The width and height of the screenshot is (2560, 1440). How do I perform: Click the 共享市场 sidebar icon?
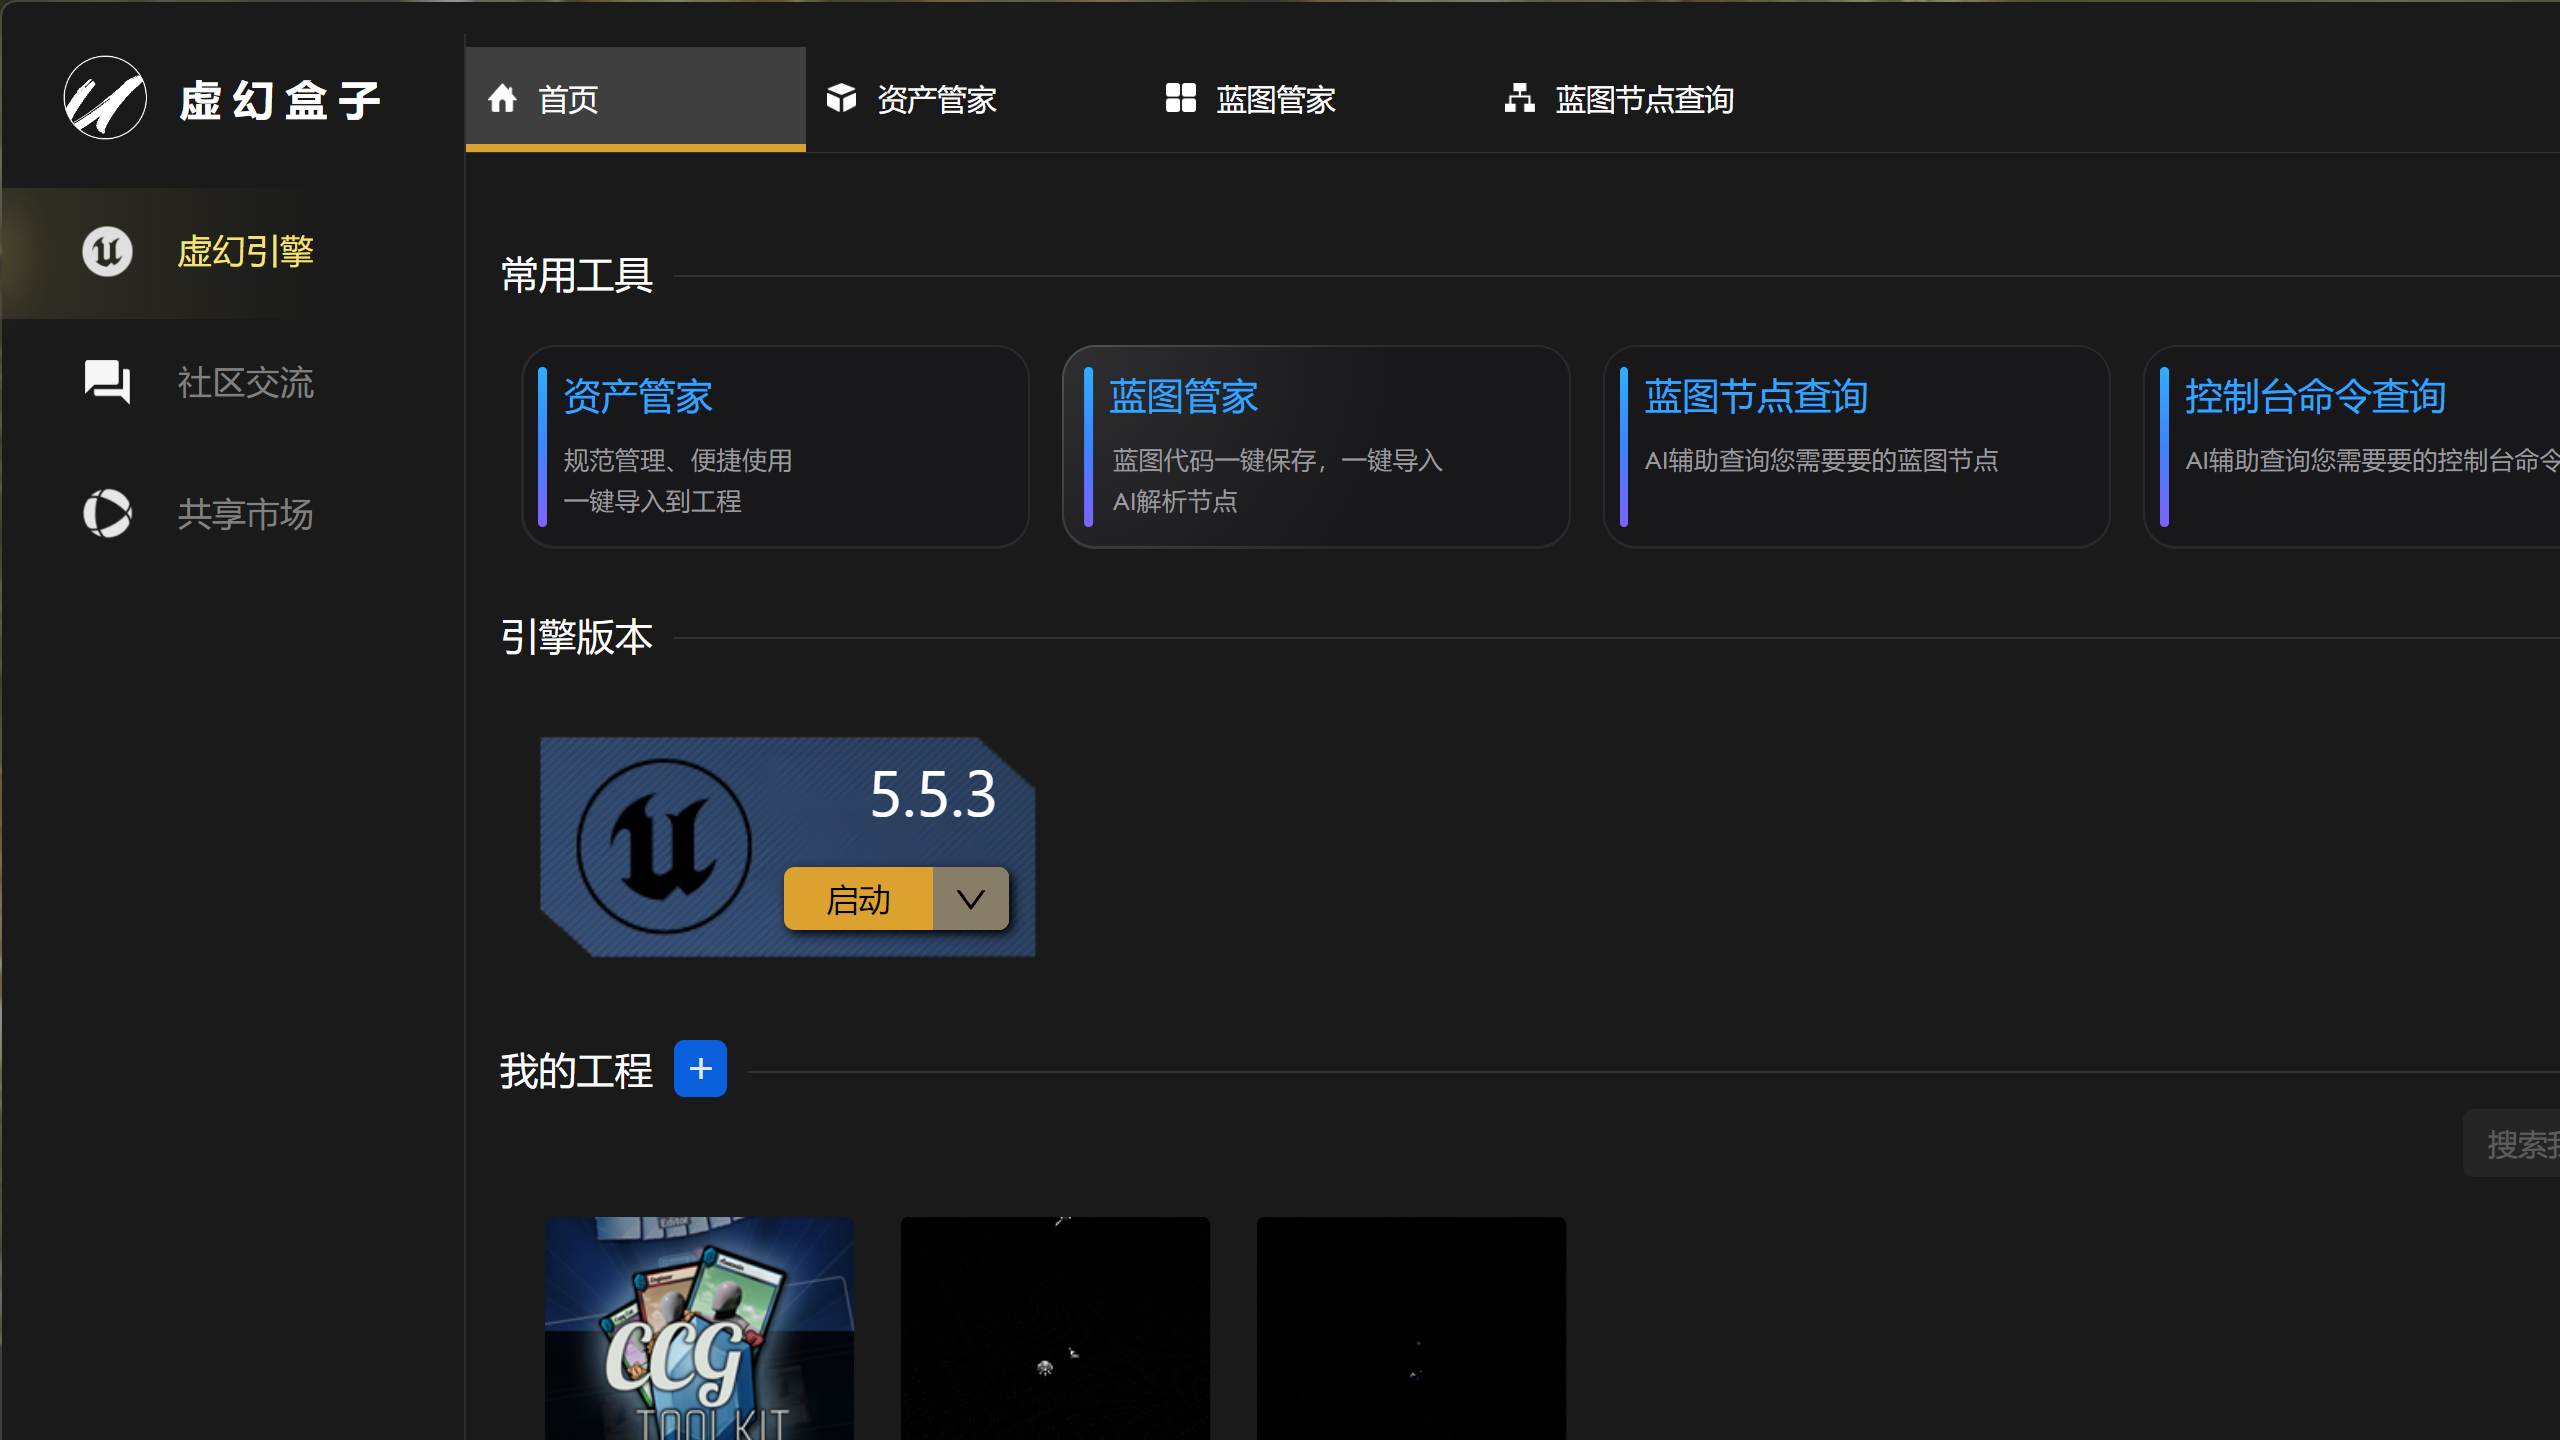click(107, 513)
